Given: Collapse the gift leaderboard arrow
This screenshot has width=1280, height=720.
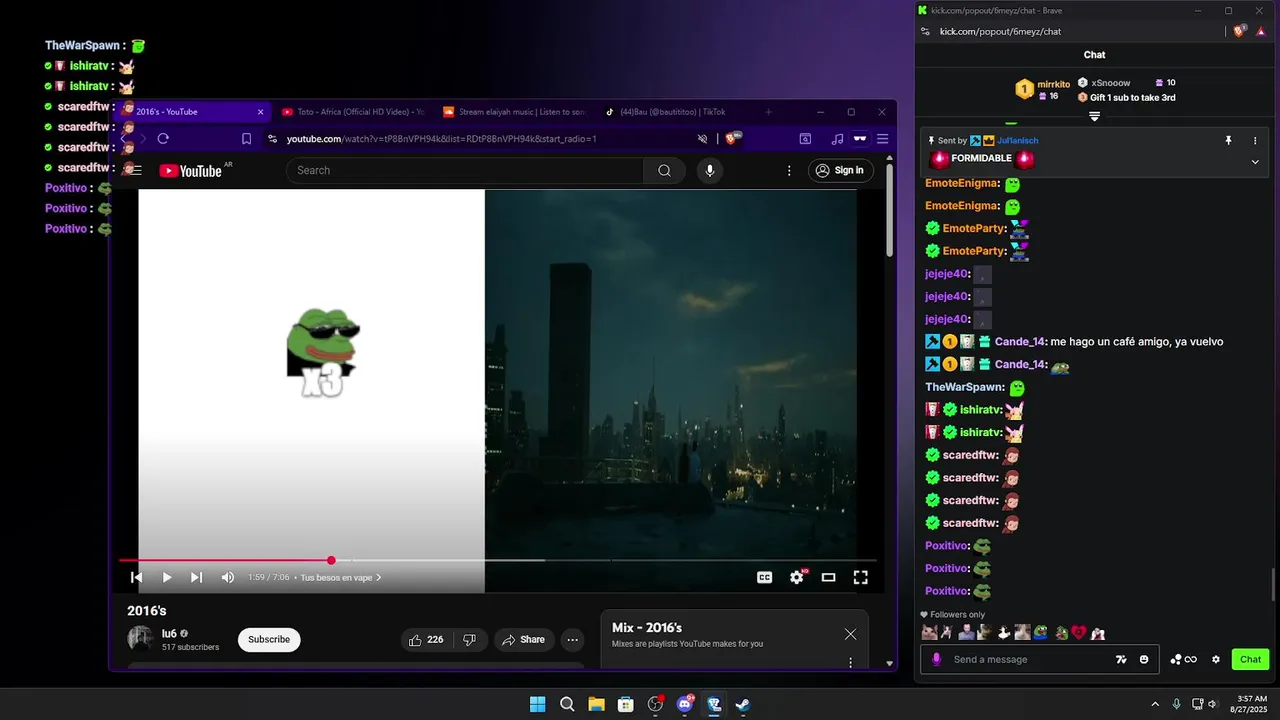Looking at the screenshot, I should (x=1094, y=116).
